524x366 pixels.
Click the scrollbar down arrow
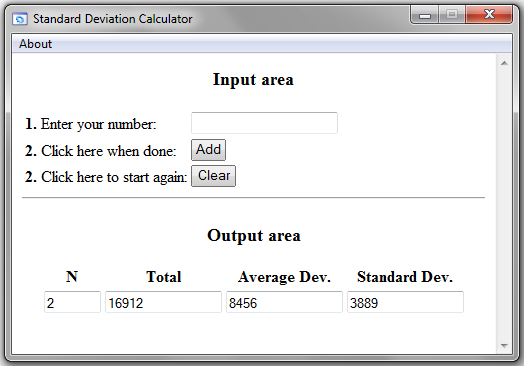tap(504, 346)
